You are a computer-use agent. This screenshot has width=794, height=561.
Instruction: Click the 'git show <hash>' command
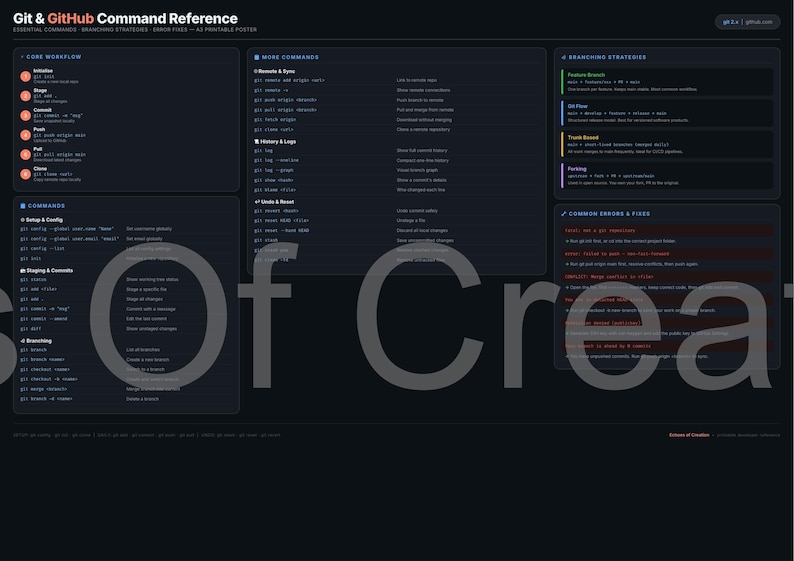click(x=274, y=180)
